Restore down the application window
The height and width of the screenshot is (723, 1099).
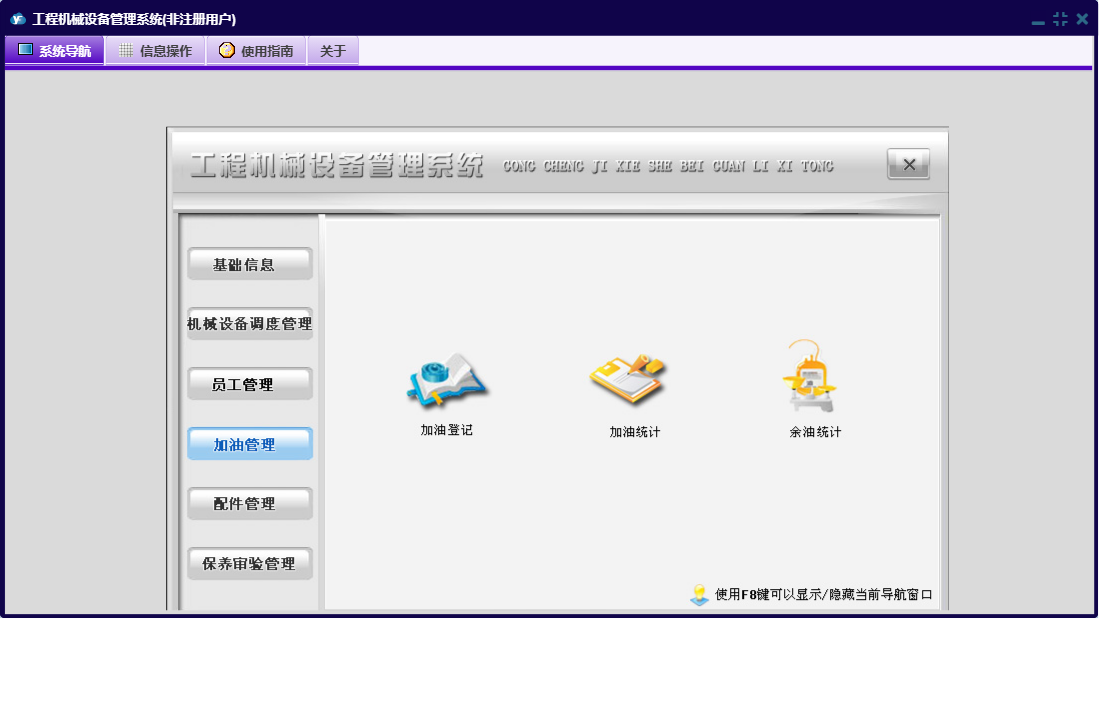coord(1060,19)
